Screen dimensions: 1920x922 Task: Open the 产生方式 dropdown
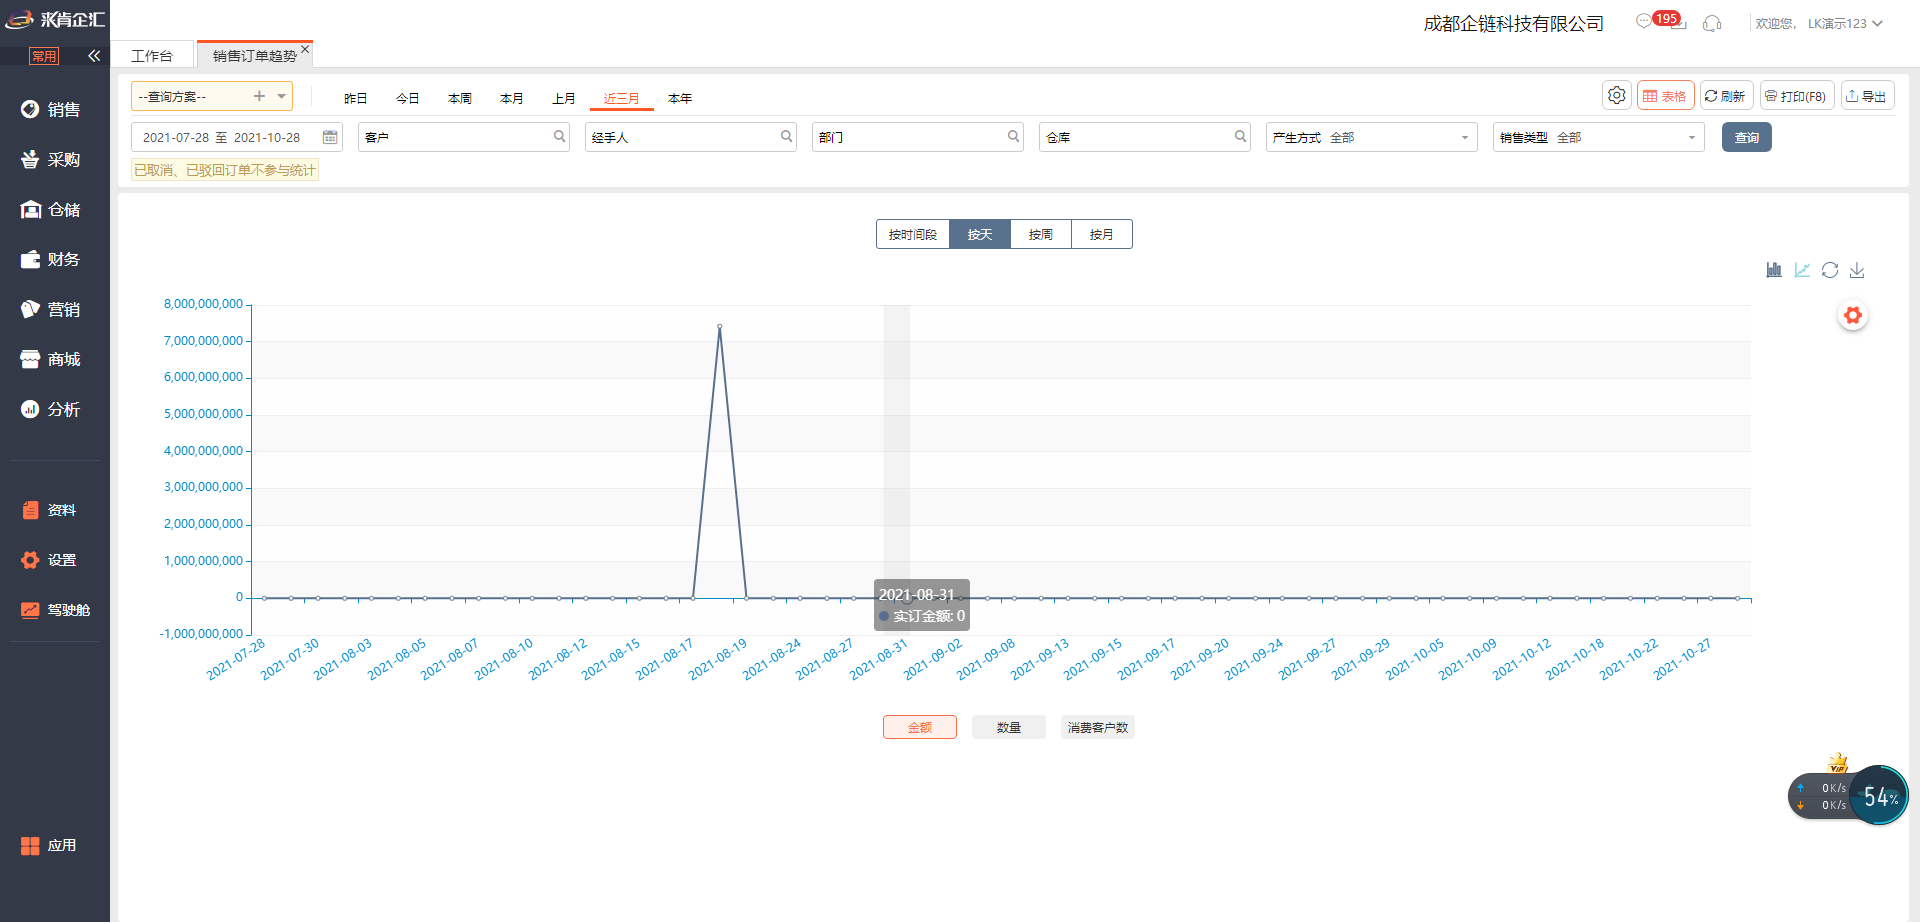1371,137
